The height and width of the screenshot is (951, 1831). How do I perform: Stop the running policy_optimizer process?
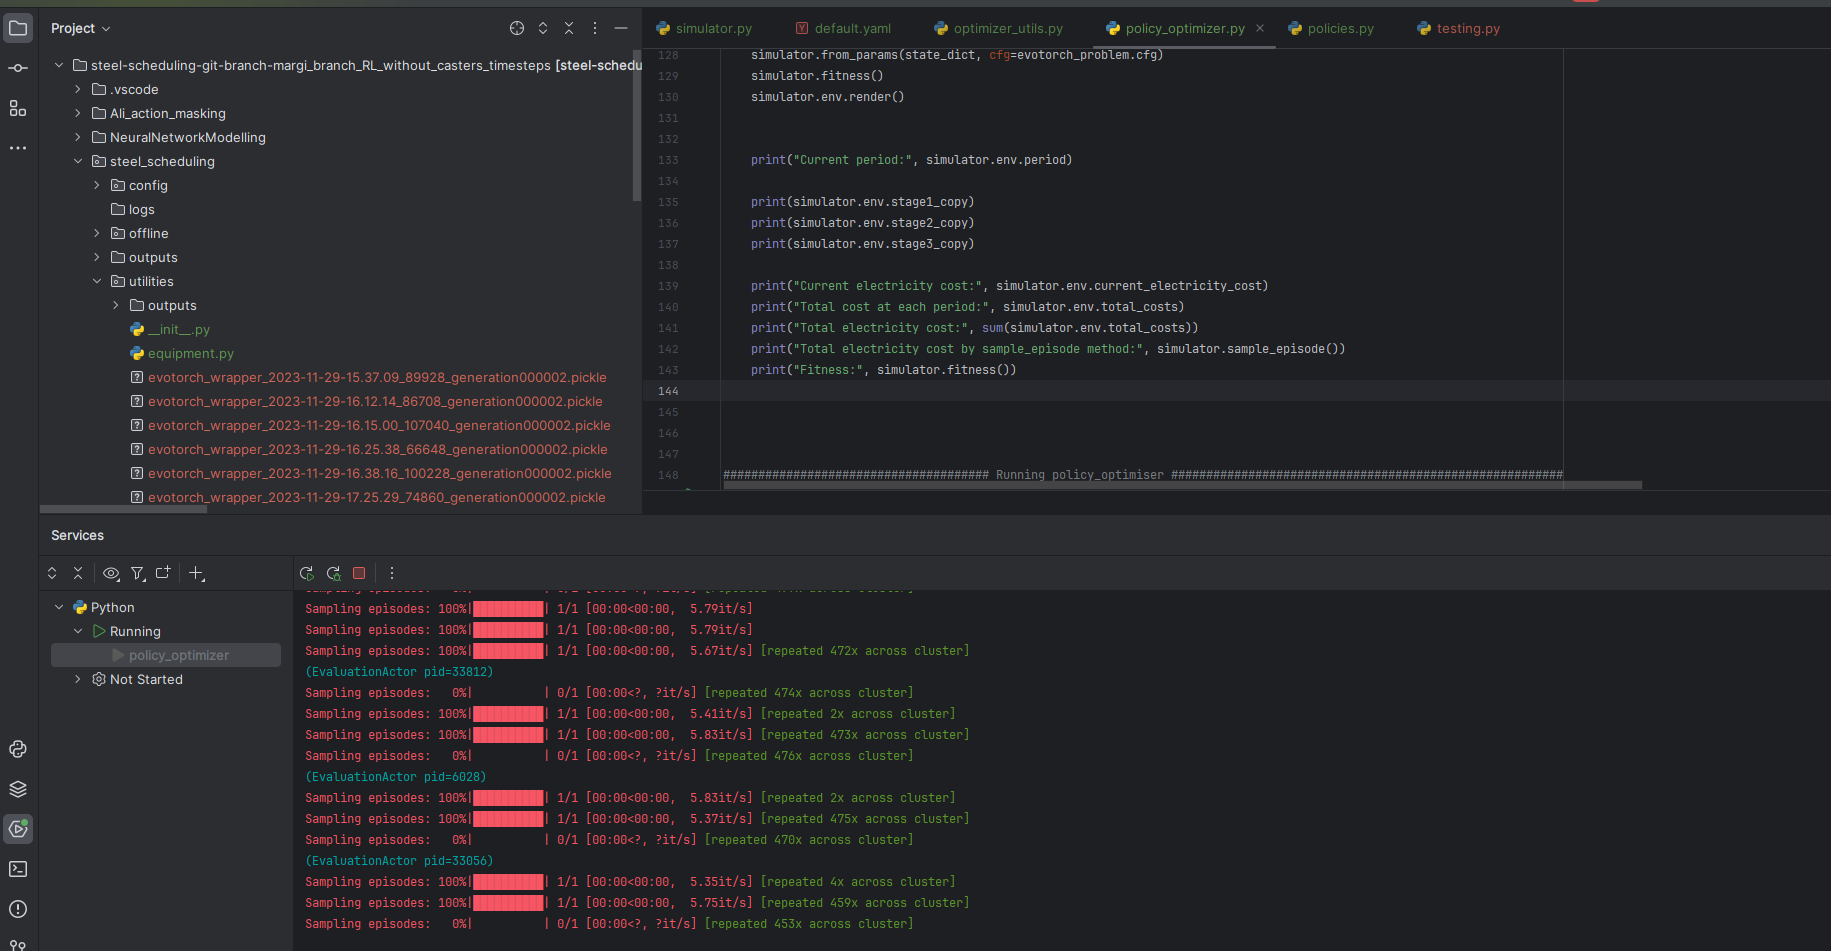pos(359,573)
